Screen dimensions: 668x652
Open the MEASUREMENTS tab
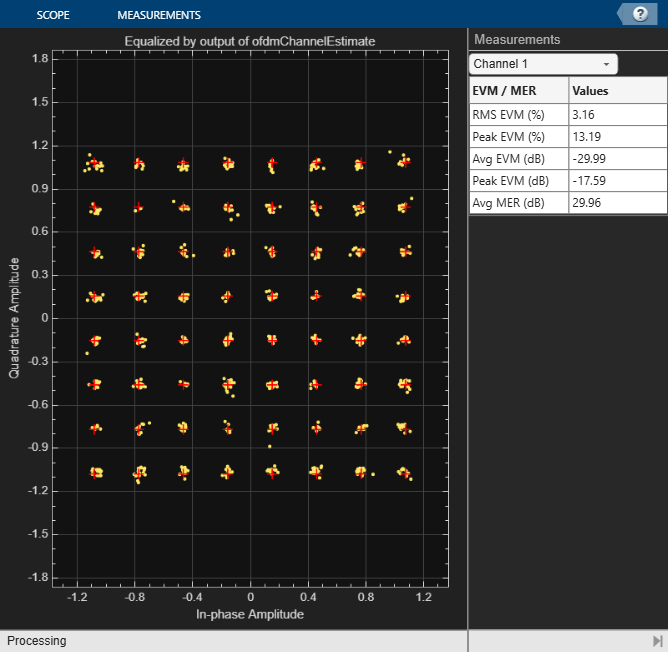tap(159, 15)
